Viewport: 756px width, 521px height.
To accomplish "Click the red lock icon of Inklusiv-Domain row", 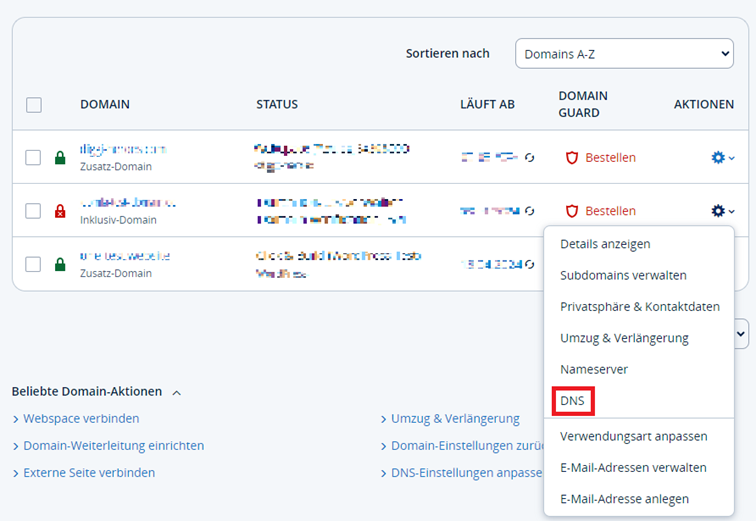I will 60,211.
